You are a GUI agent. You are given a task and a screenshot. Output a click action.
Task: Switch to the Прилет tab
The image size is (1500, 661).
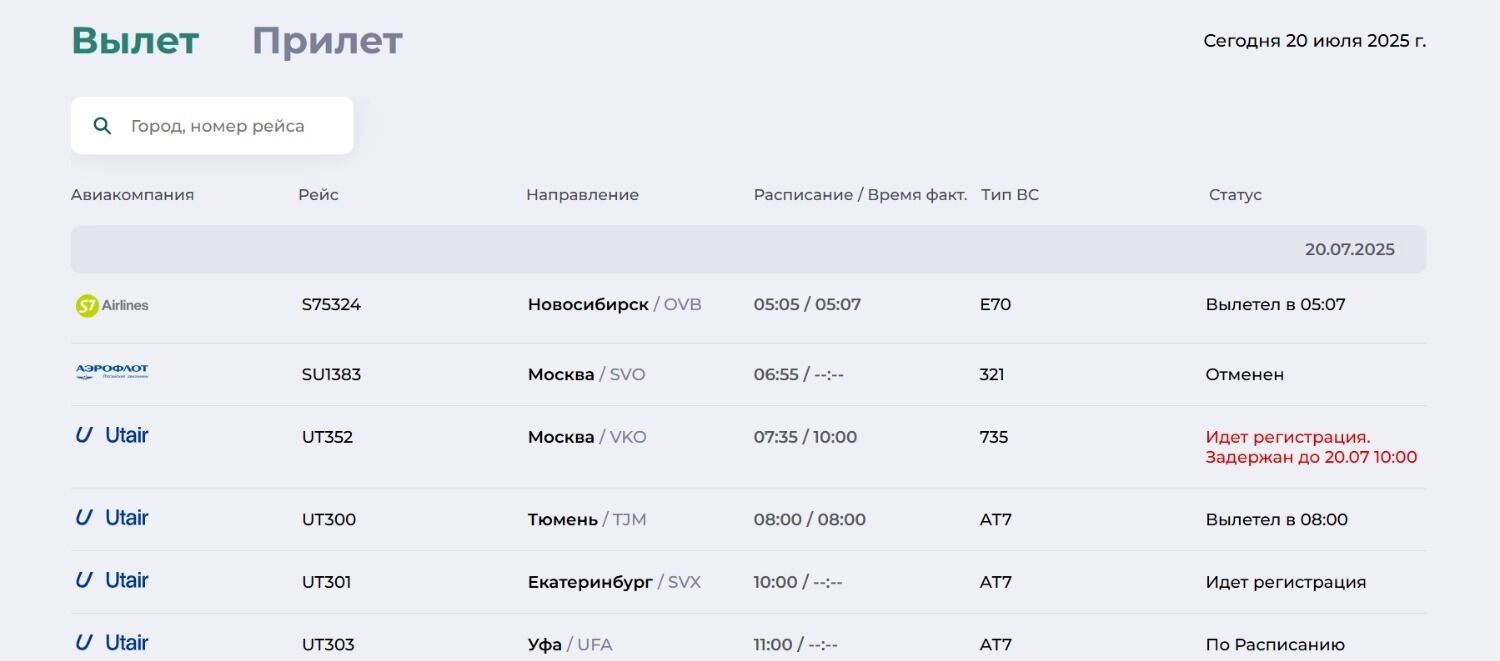coord(327,41)
